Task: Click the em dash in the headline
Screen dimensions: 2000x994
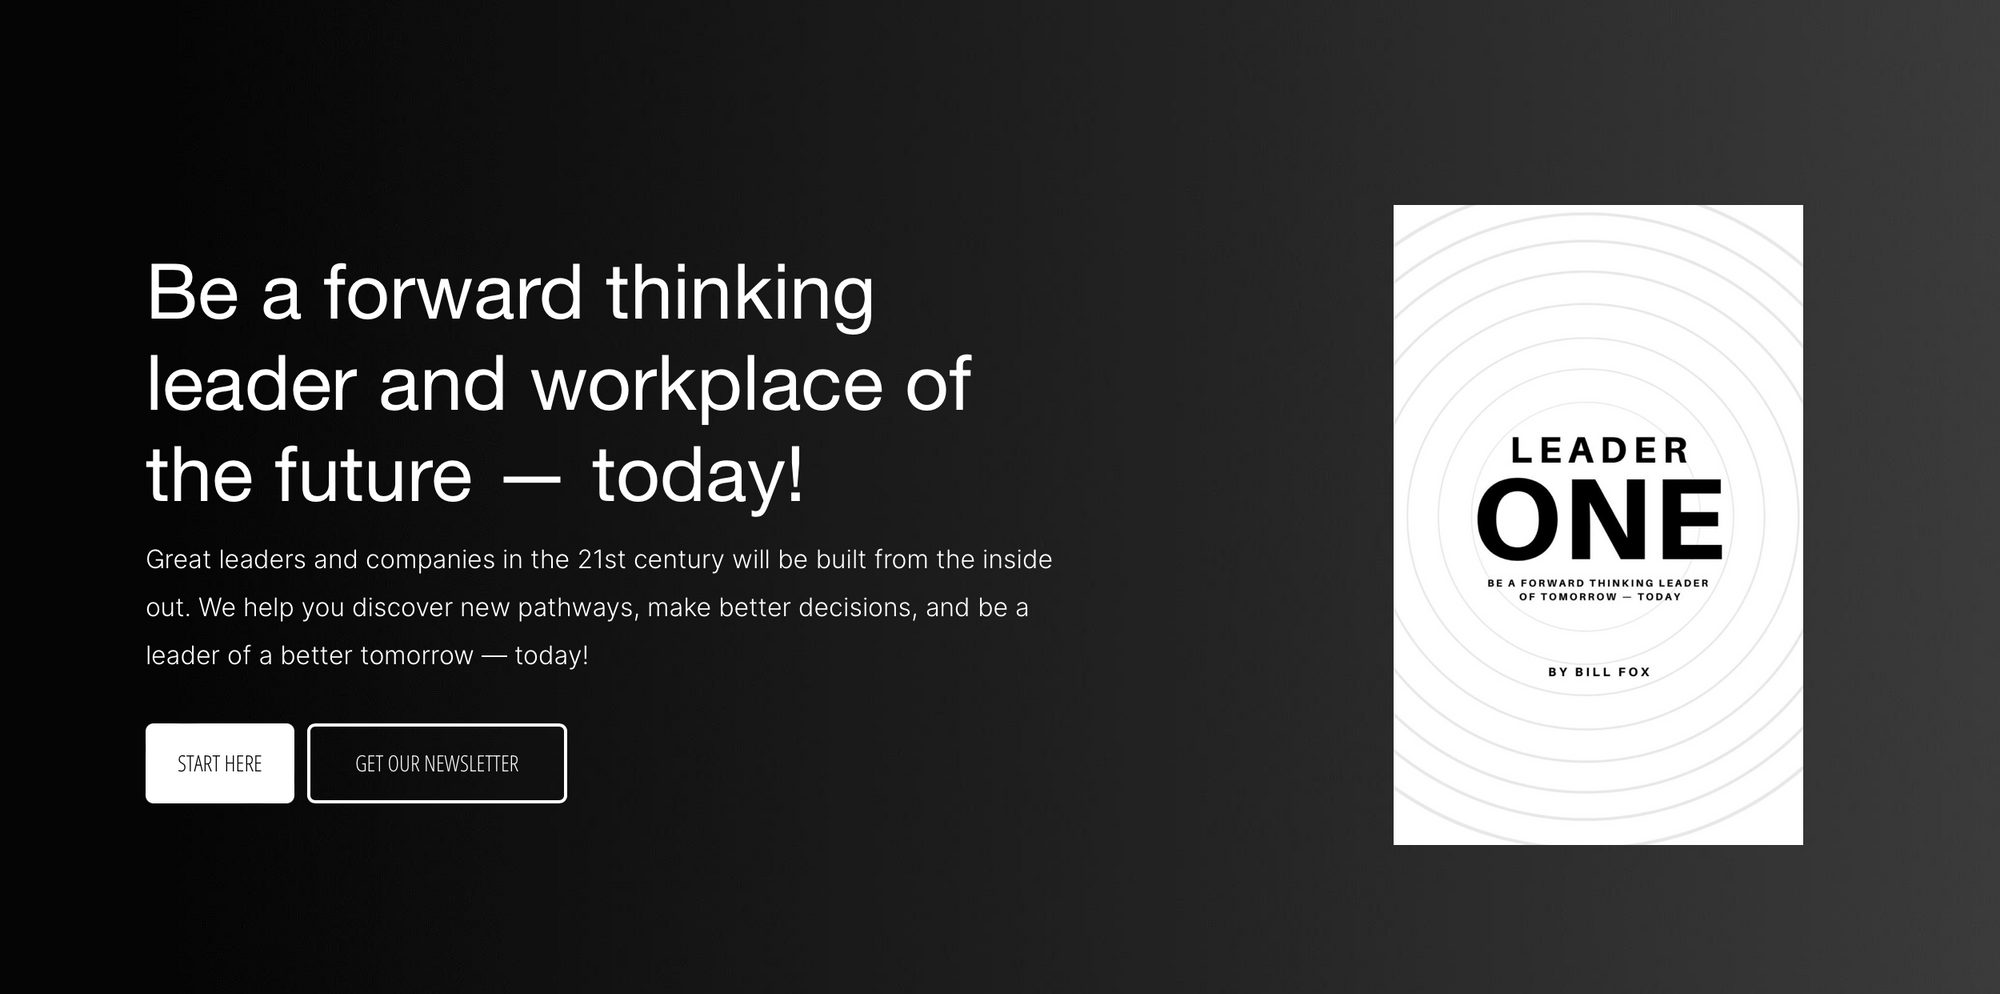Action: pyautogui.click(x=535, y=477)
